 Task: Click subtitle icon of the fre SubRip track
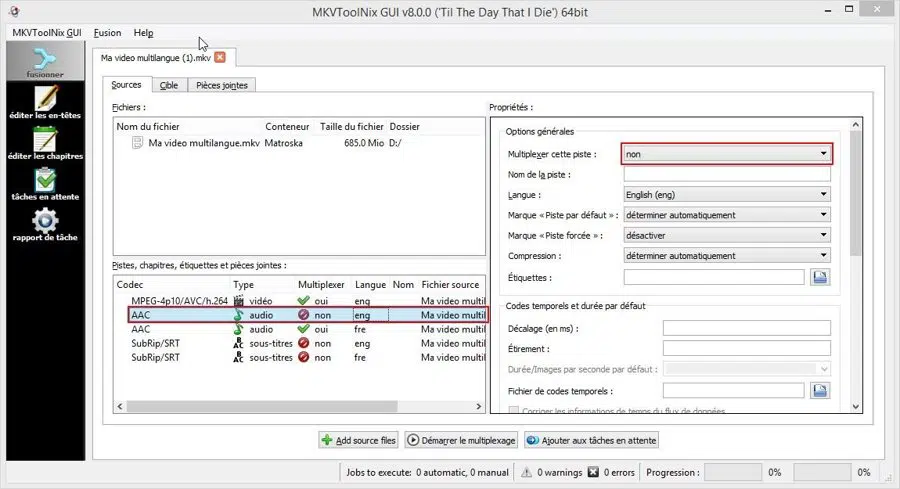pos(239,358)
